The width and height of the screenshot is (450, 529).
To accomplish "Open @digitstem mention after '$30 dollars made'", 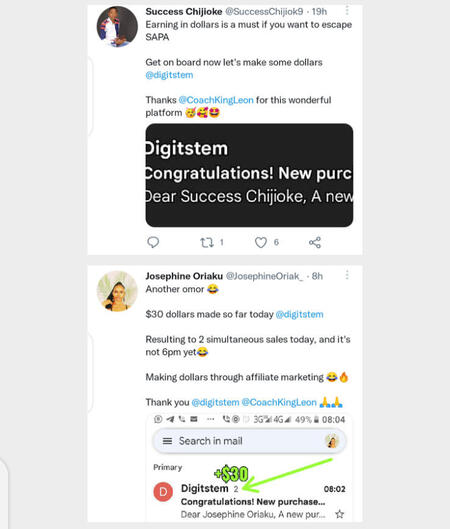I will 300,314.
